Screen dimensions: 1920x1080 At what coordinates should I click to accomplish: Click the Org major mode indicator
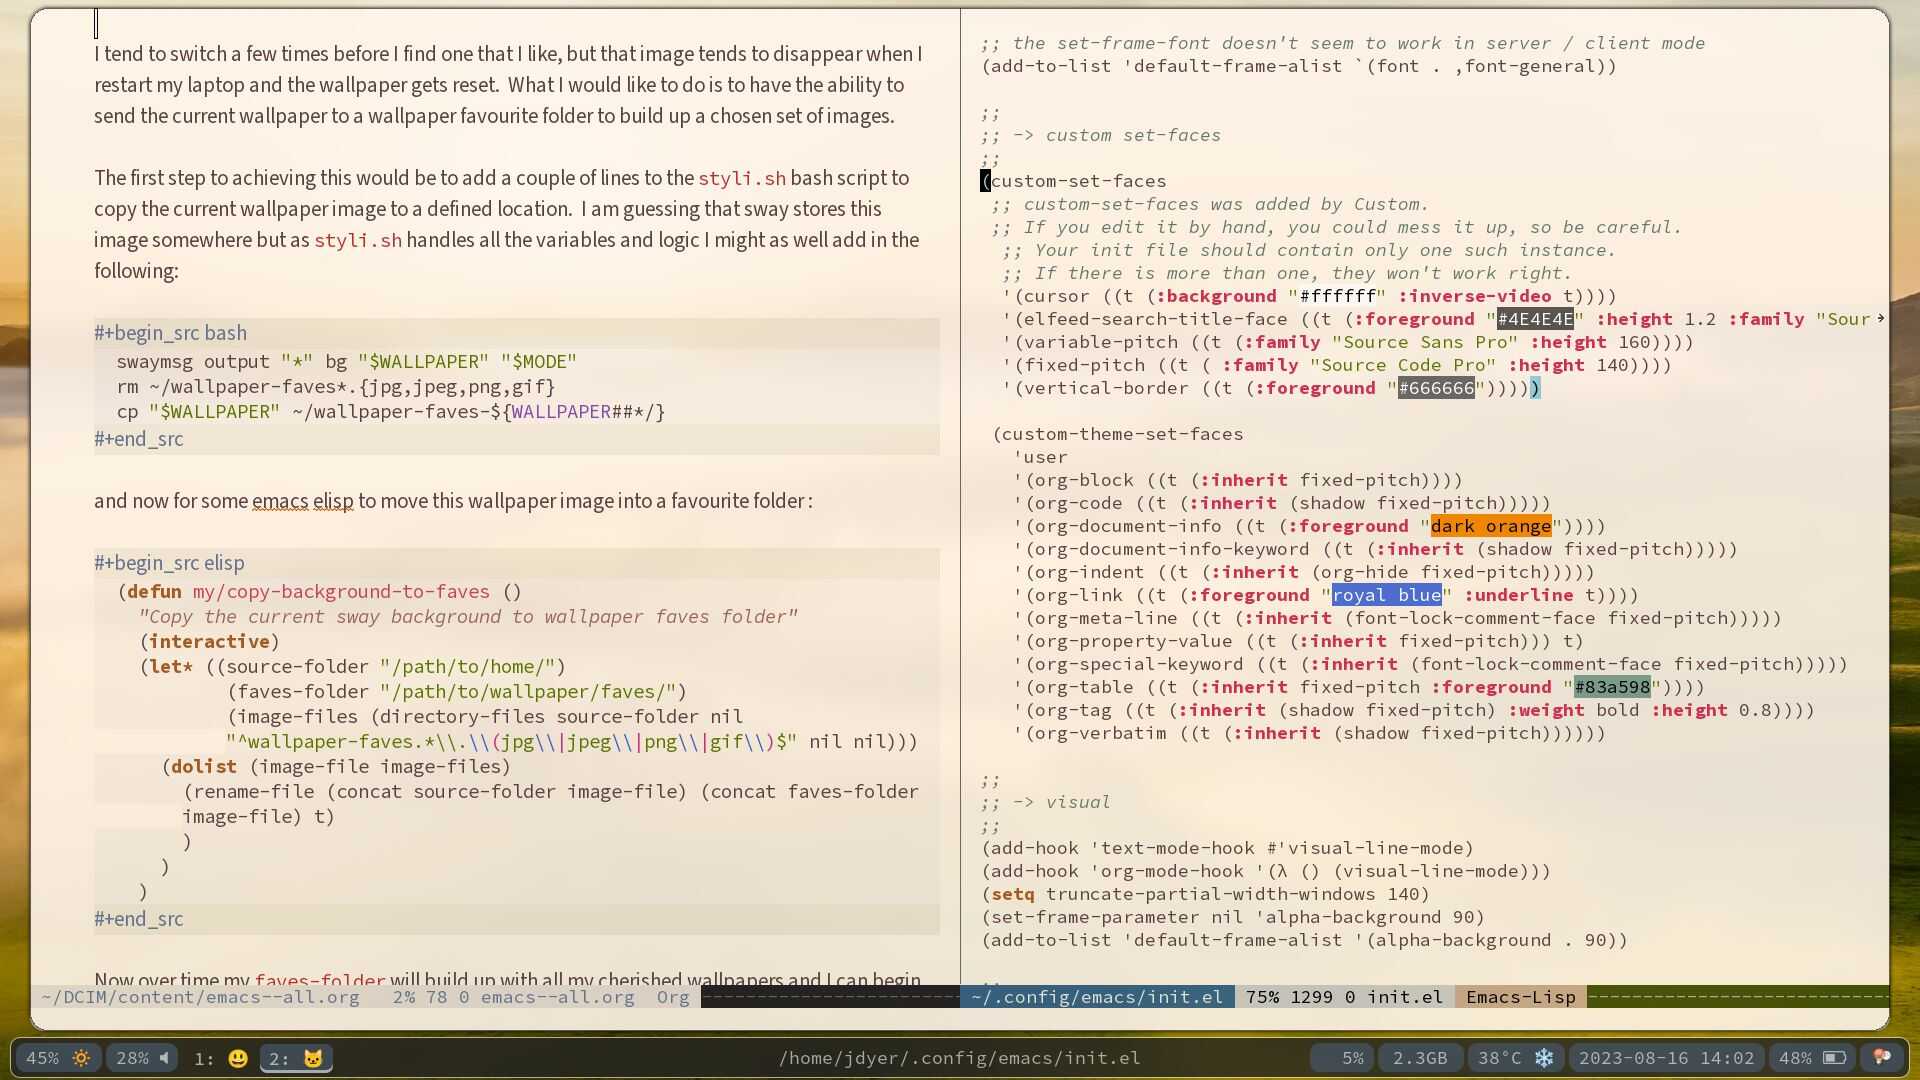click(x=673, y=997)
